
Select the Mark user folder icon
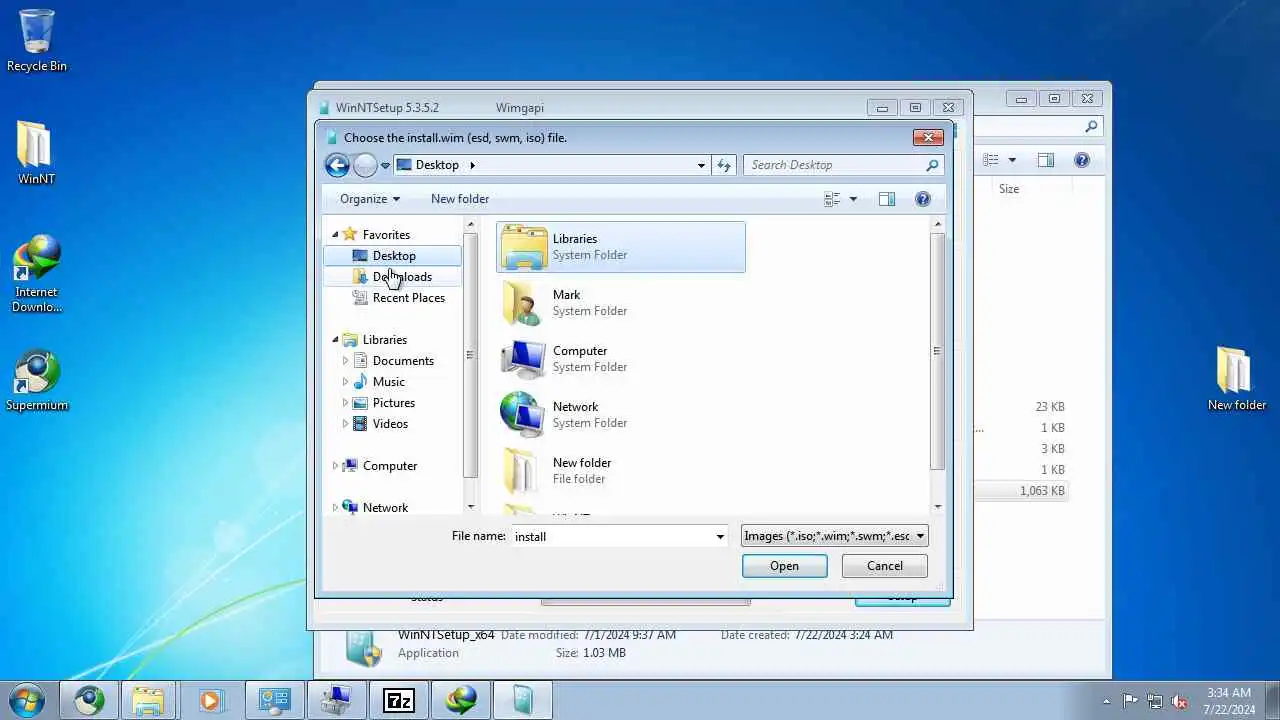point(524,303)
